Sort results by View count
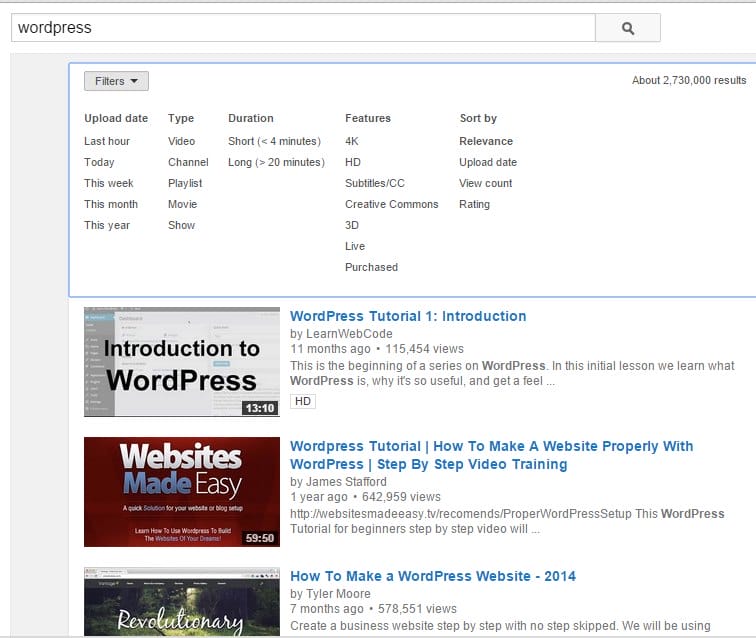This screenshot has width=756, height=638. click(486, 183)
